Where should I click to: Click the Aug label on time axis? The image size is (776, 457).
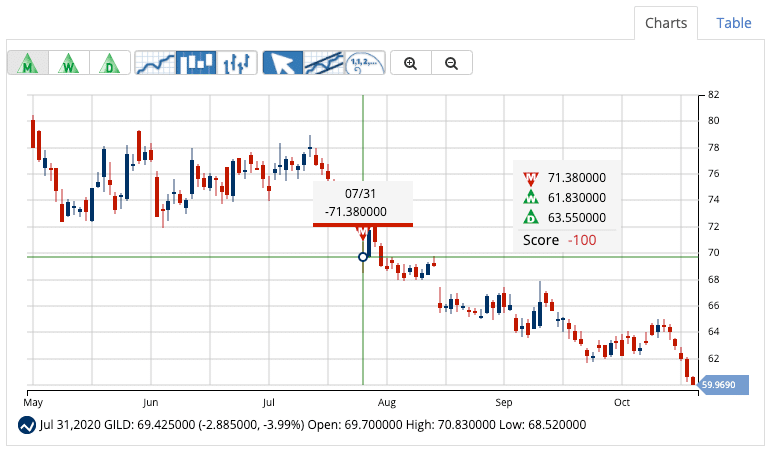pos(387,403)
